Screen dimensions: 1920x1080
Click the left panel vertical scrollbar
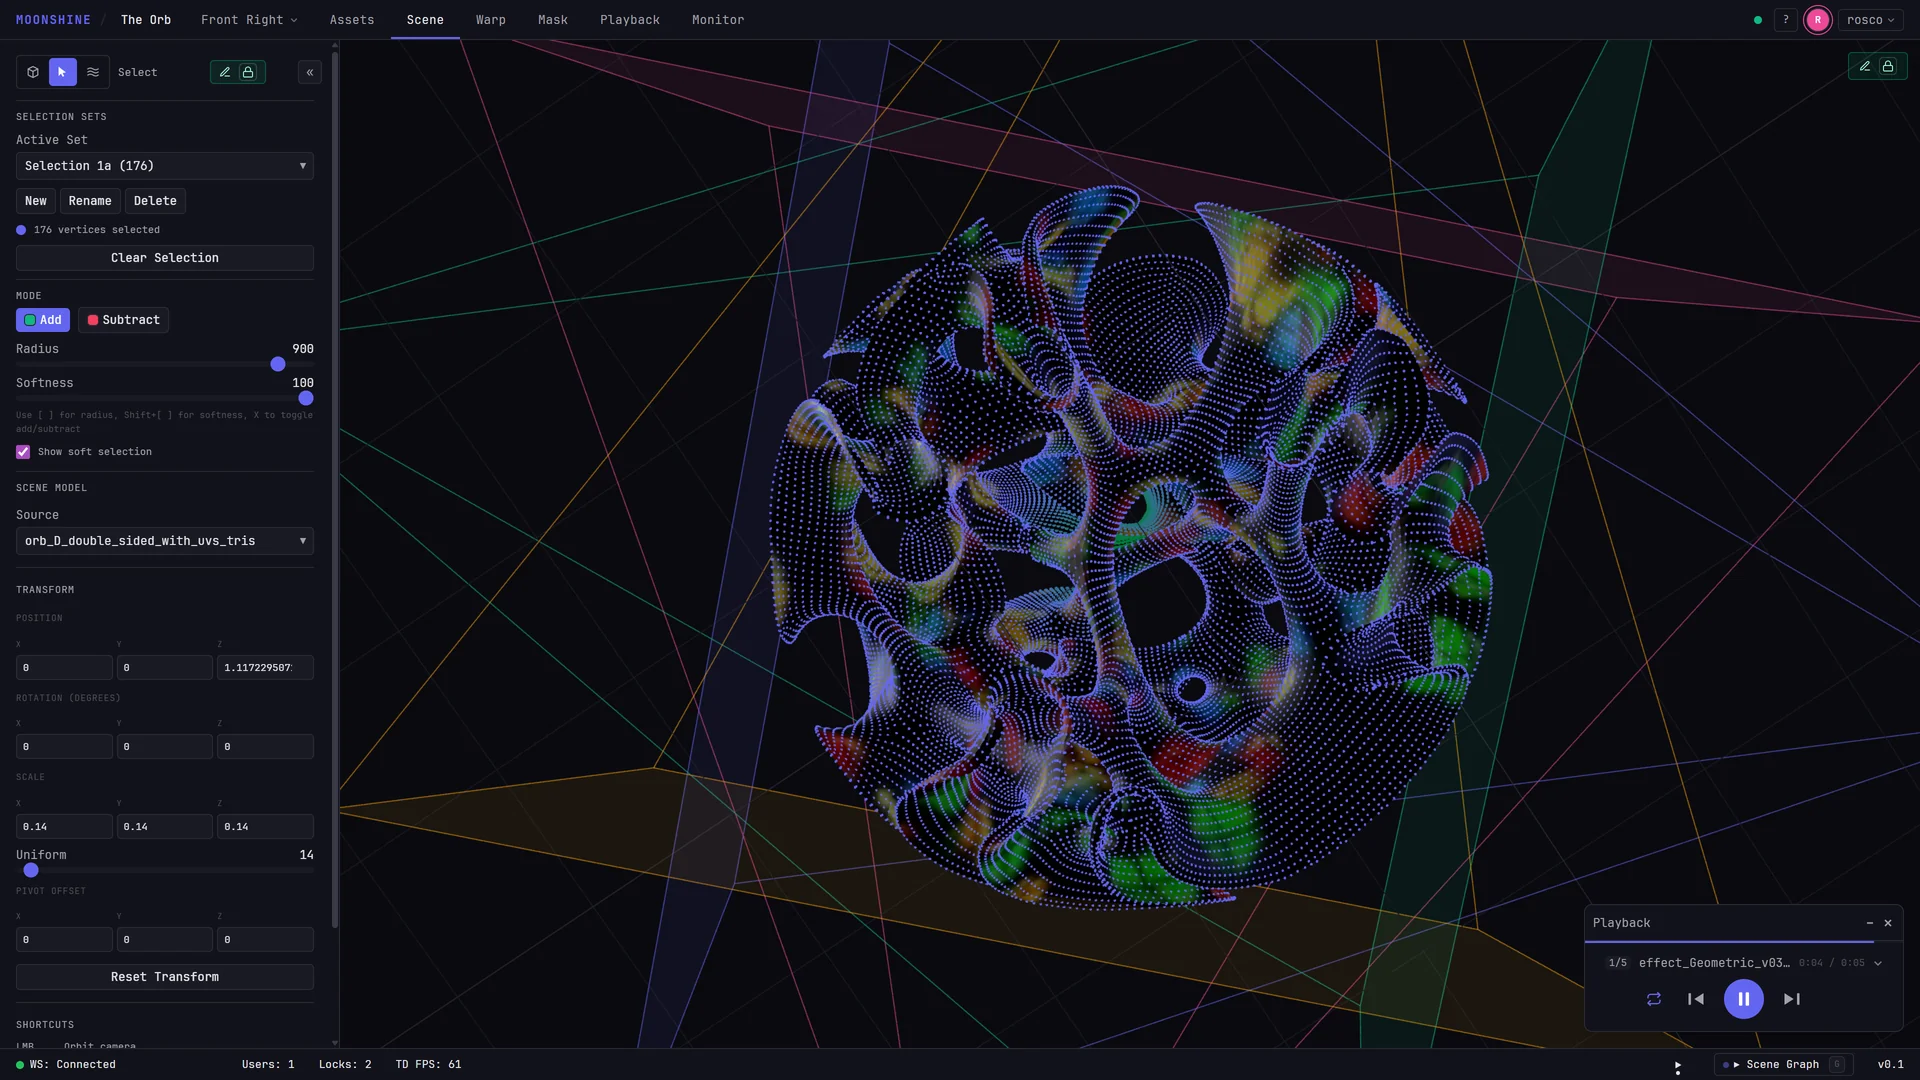(335, 490)
